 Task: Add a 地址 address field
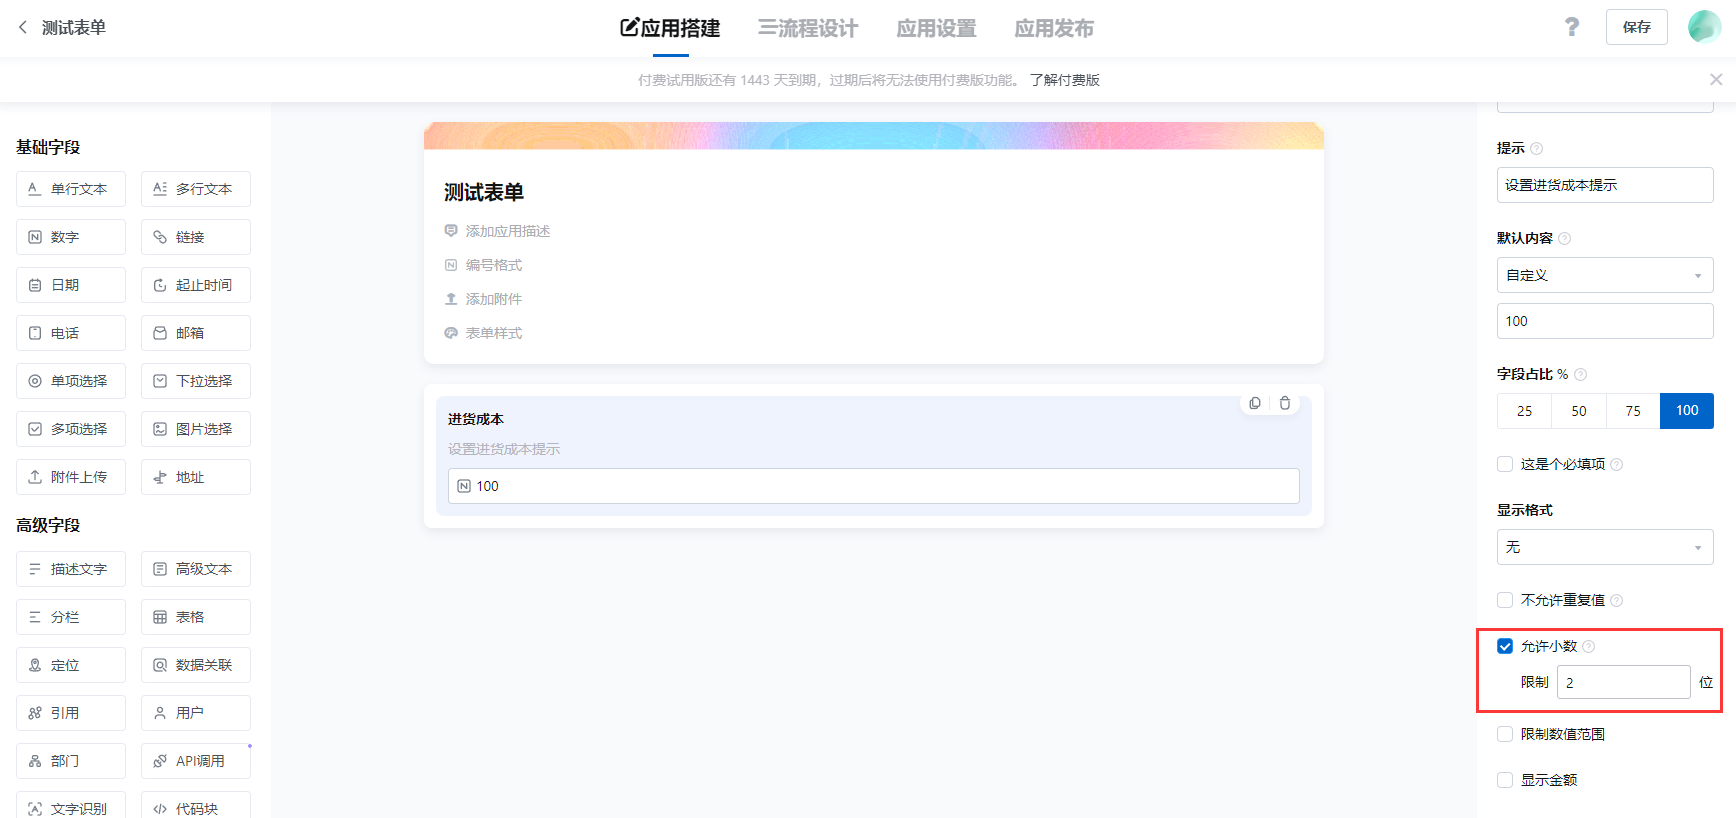[x=196, y=477]
